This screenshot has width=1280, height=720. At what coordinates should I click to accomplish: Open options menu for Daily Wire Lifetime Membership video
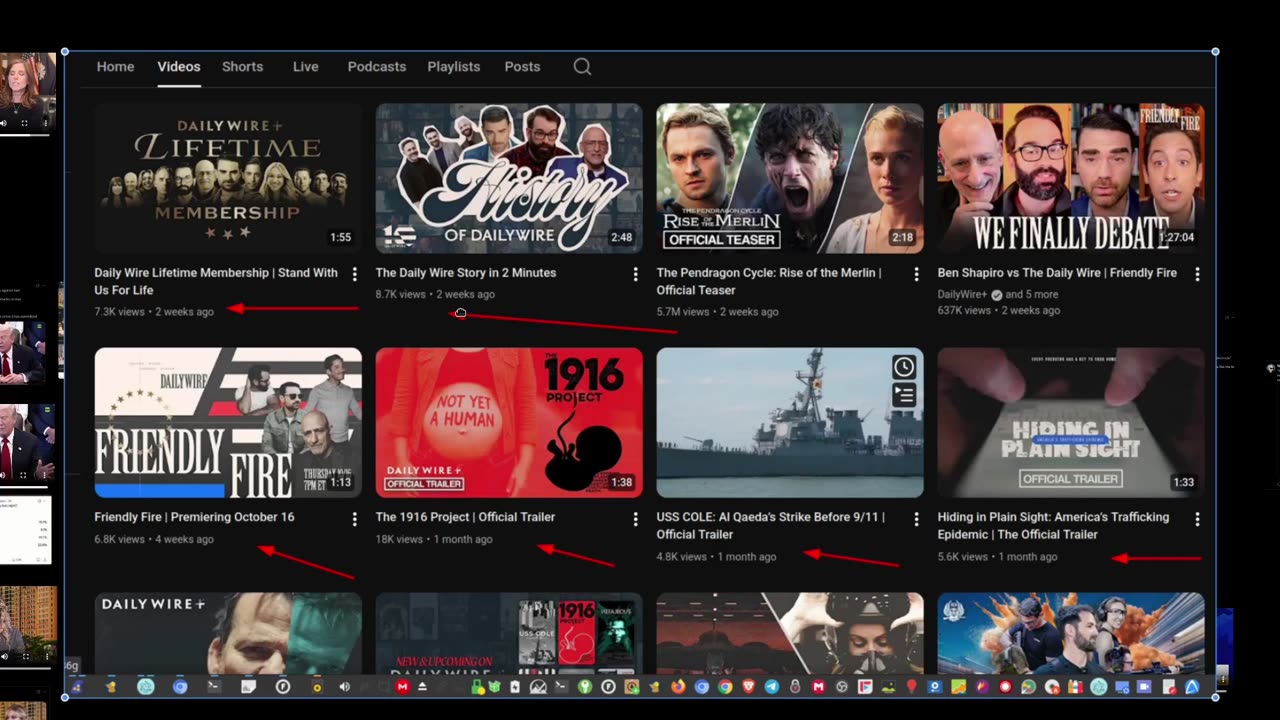tap(354, 274)
